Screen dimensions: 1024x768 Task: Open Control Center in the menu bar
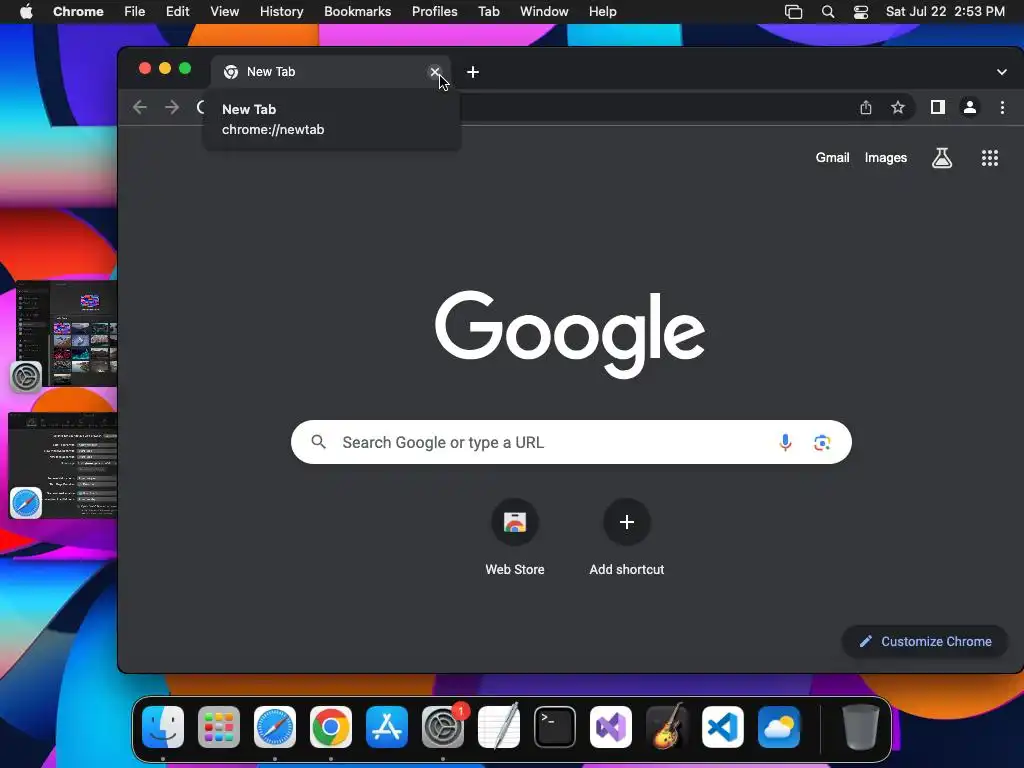click(x=861, y=12)
